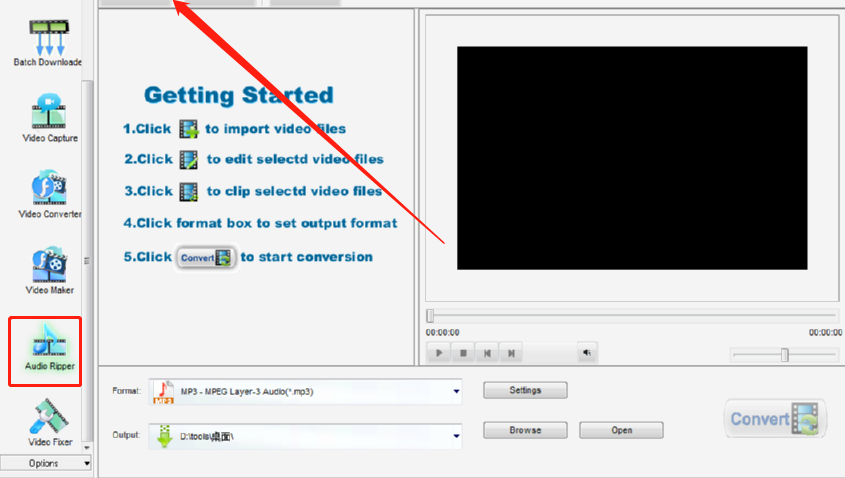Open the Options dropdown menu
Screen dimensions: 845x478
click(46, 463)
